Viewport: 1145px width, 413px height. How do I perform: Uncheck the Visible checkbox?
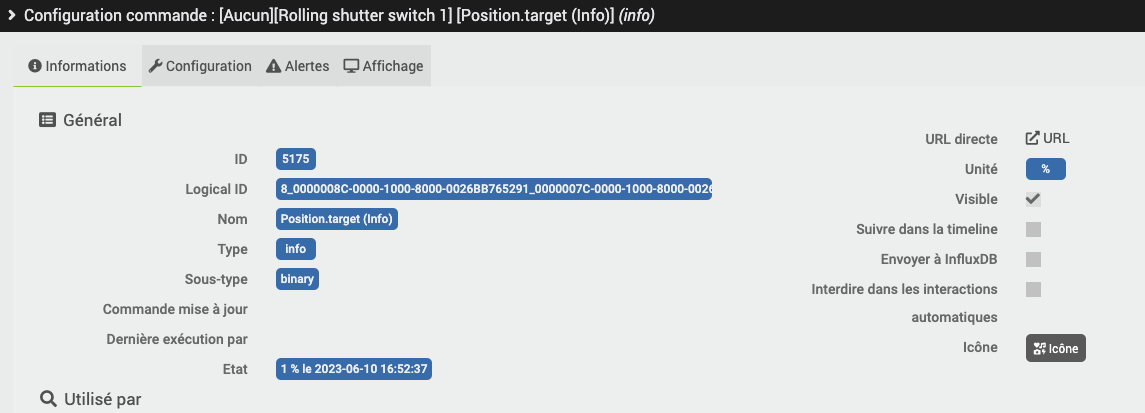pyautogui.click(x=1033, y=199)
